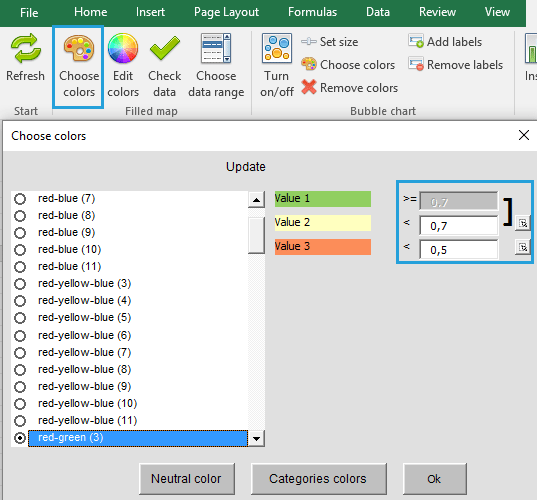Click the Check data checkmark icon
Viewport: 538px width, 500px height.
(165, 48)
